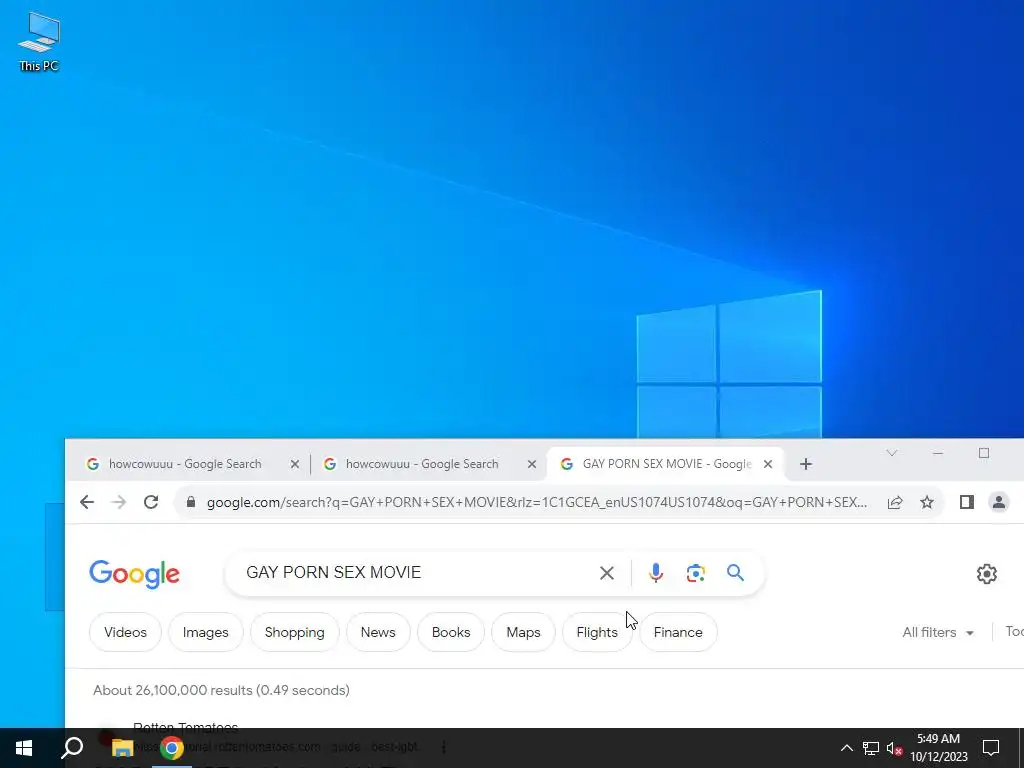The width and height of the screenshot is (1024, 768).
Task: Launch File Explorer from the taskbar
Action: (x=122, y=748)
